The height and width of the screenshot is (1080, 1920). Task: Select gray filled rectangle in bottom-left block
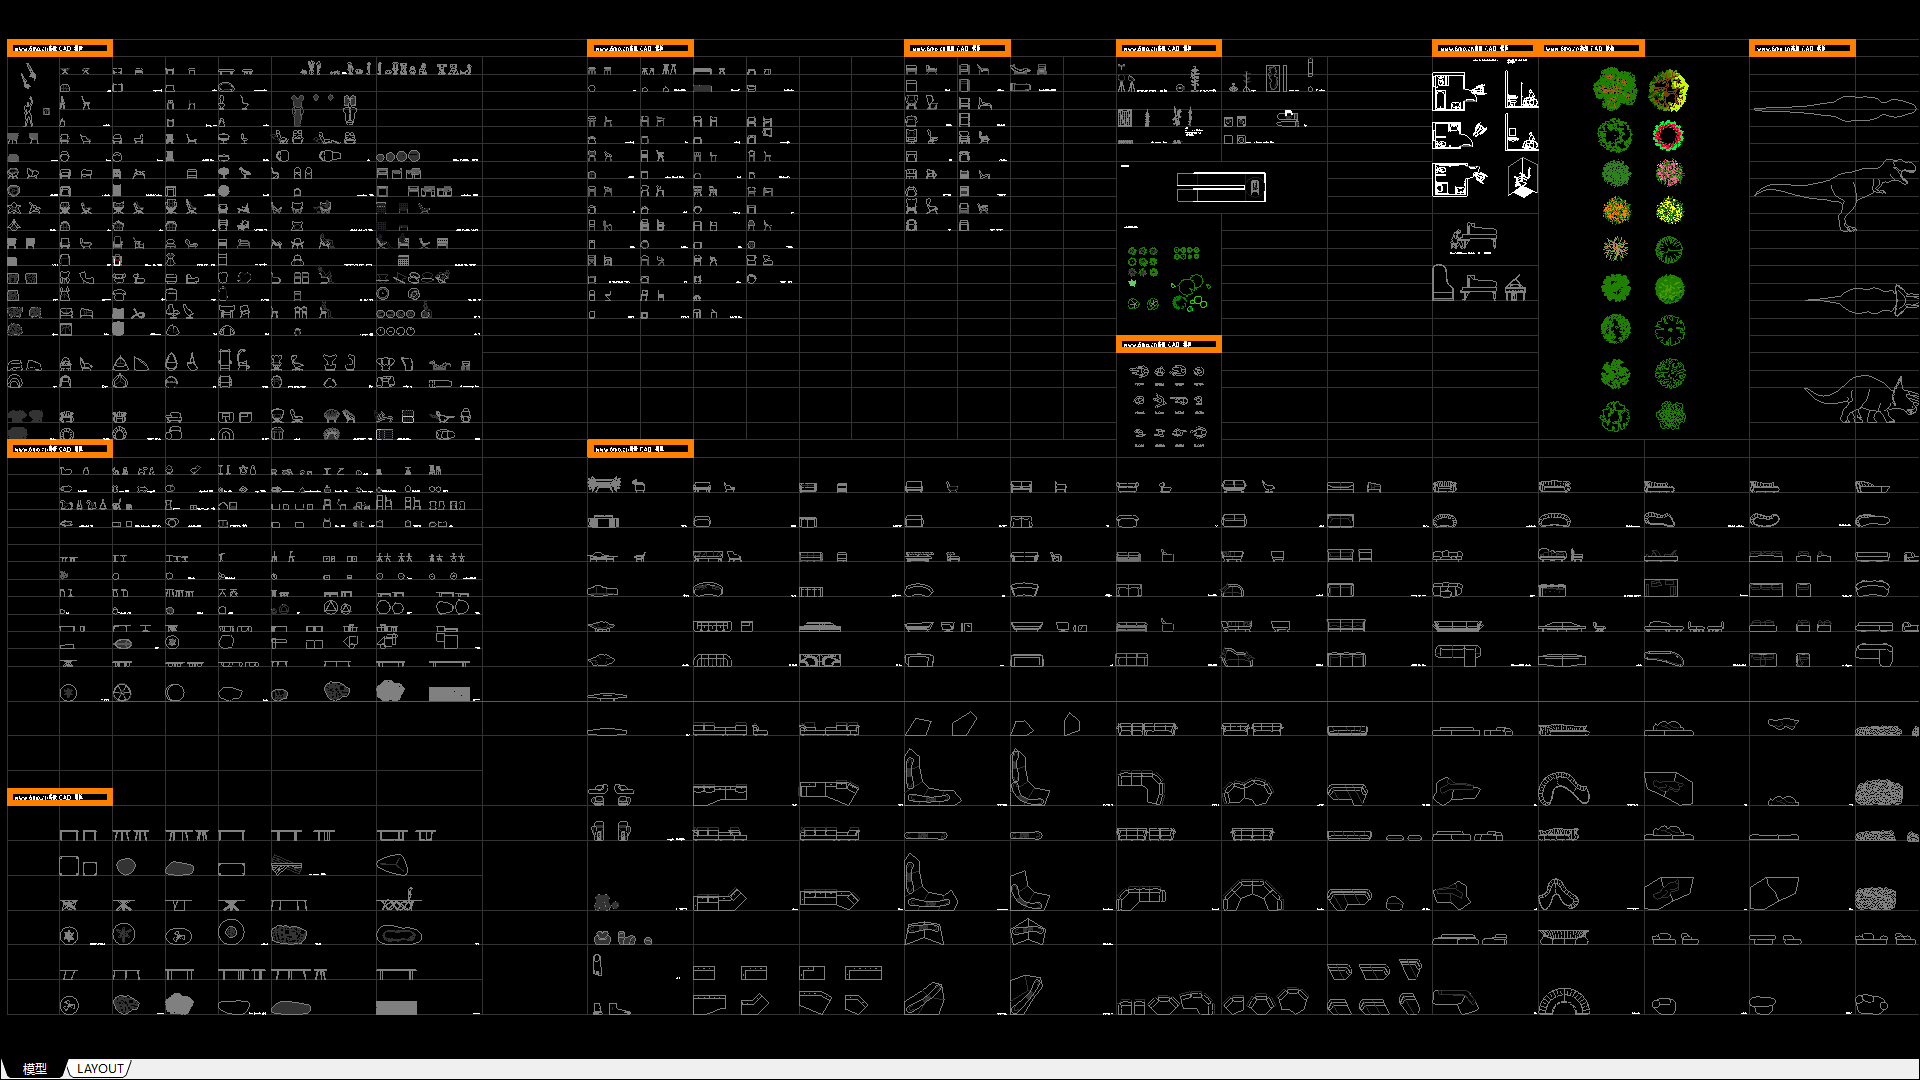(396, 1008)
